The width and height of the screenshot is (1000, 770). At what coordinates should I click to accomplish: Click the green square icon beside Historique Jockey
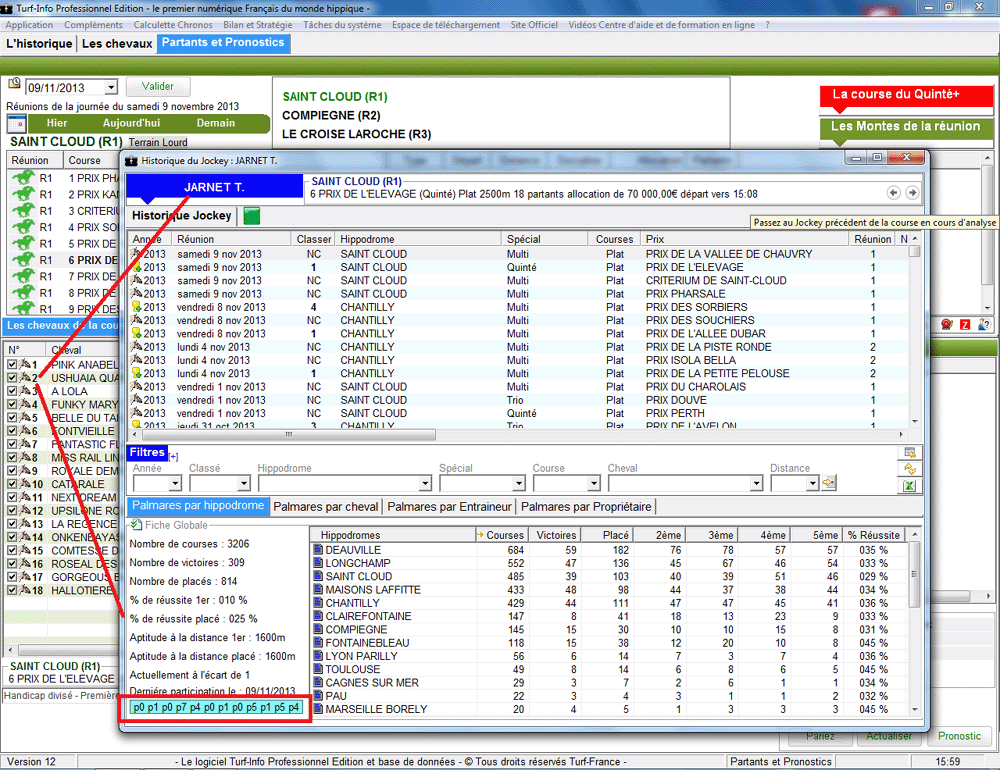tap(251, 216)
